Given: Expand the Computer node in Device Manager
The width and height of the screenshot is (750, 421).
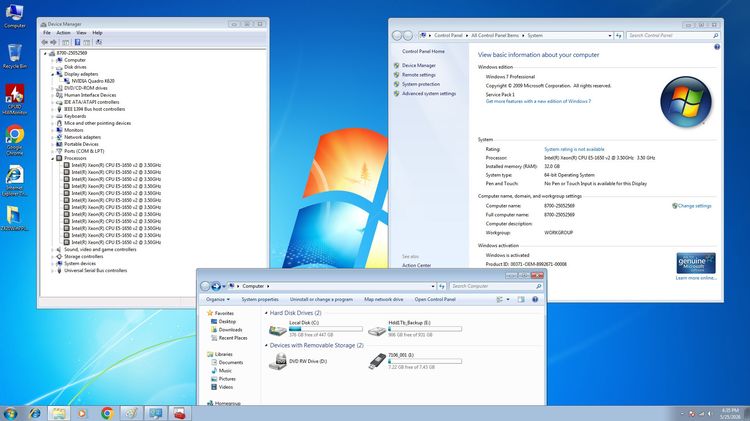Looking at the screenshot, I should (53, 60).
